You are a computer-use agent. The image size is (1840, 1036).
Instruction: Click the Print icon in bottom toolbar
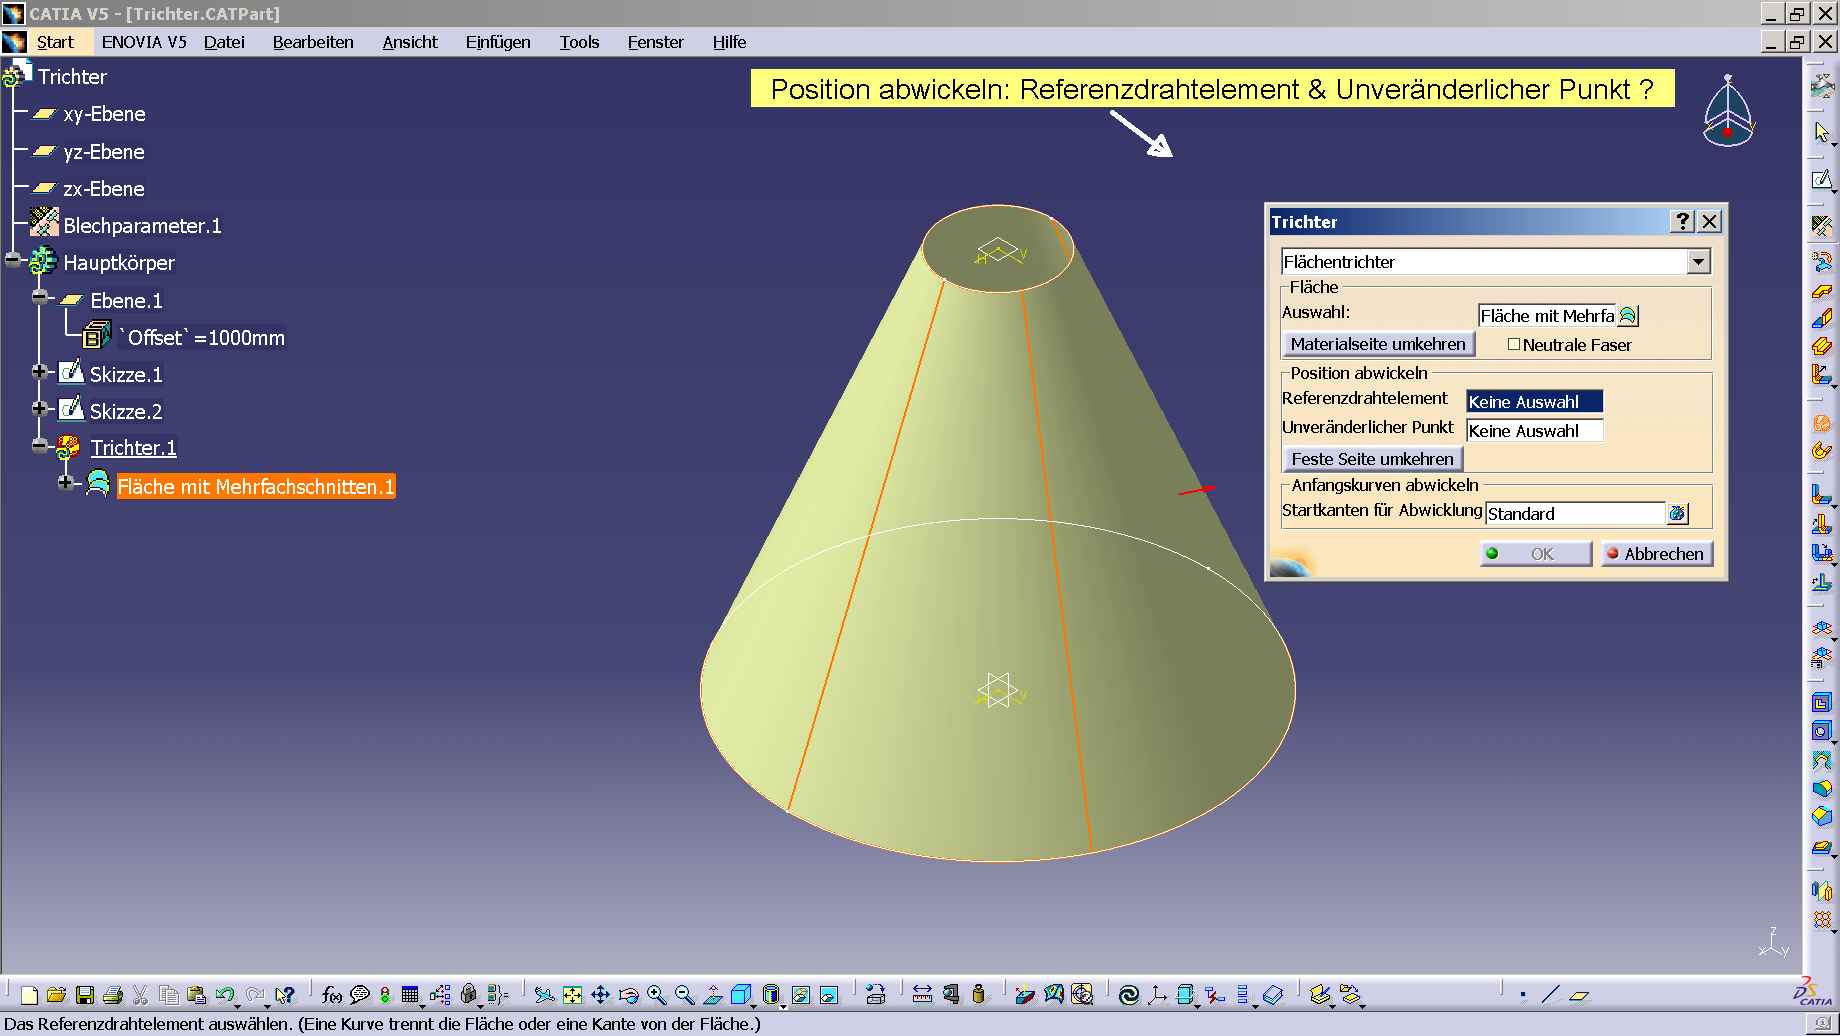[x=113, y=995]
